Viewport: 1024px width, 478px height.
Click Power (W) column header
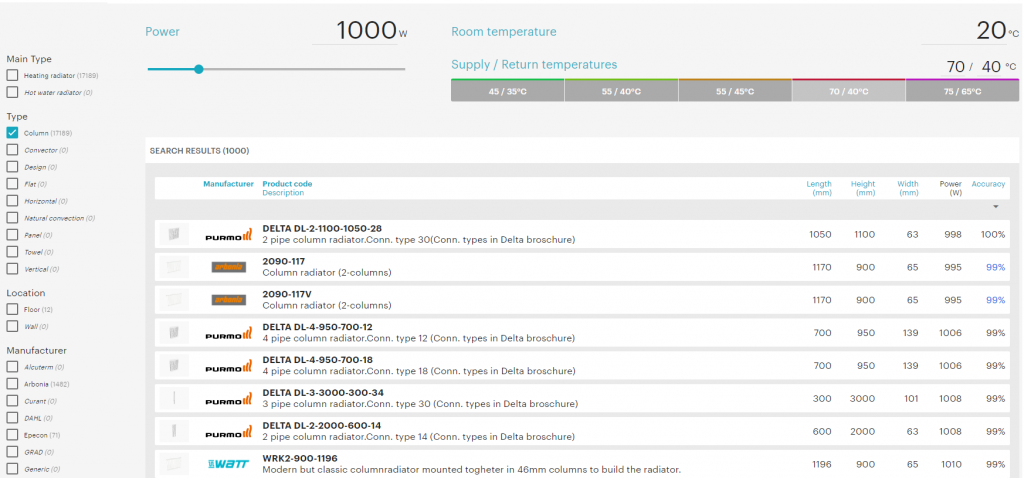tap(950, 188)
